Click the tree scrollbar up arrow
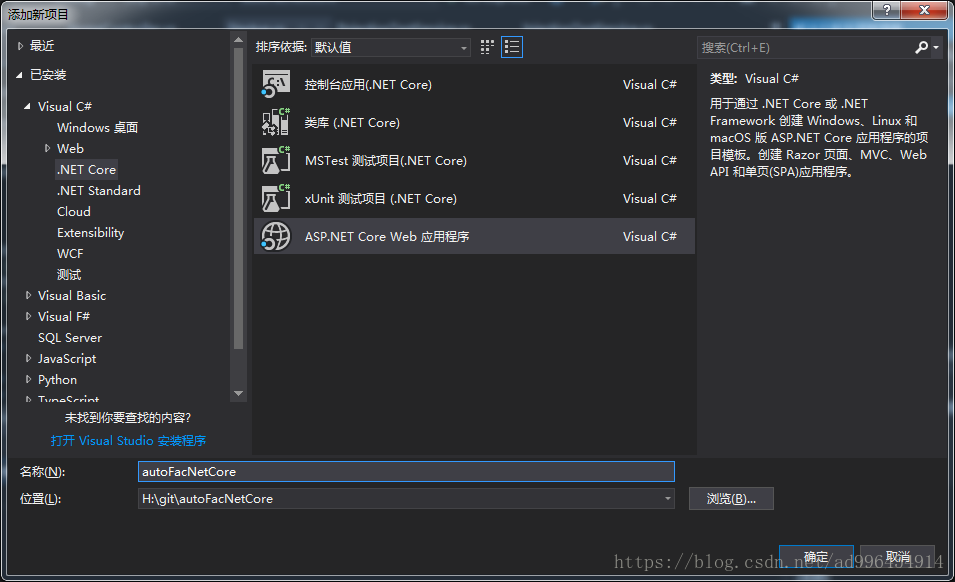 click(x=238, y=40)
